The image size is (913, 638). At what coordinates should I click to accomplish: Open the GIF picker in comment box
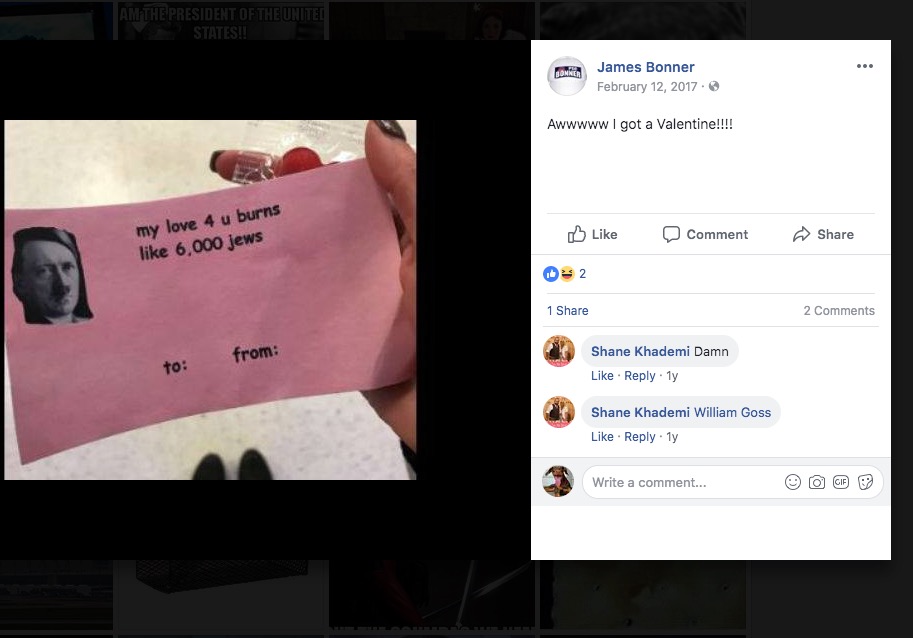(x=841, y=482)
